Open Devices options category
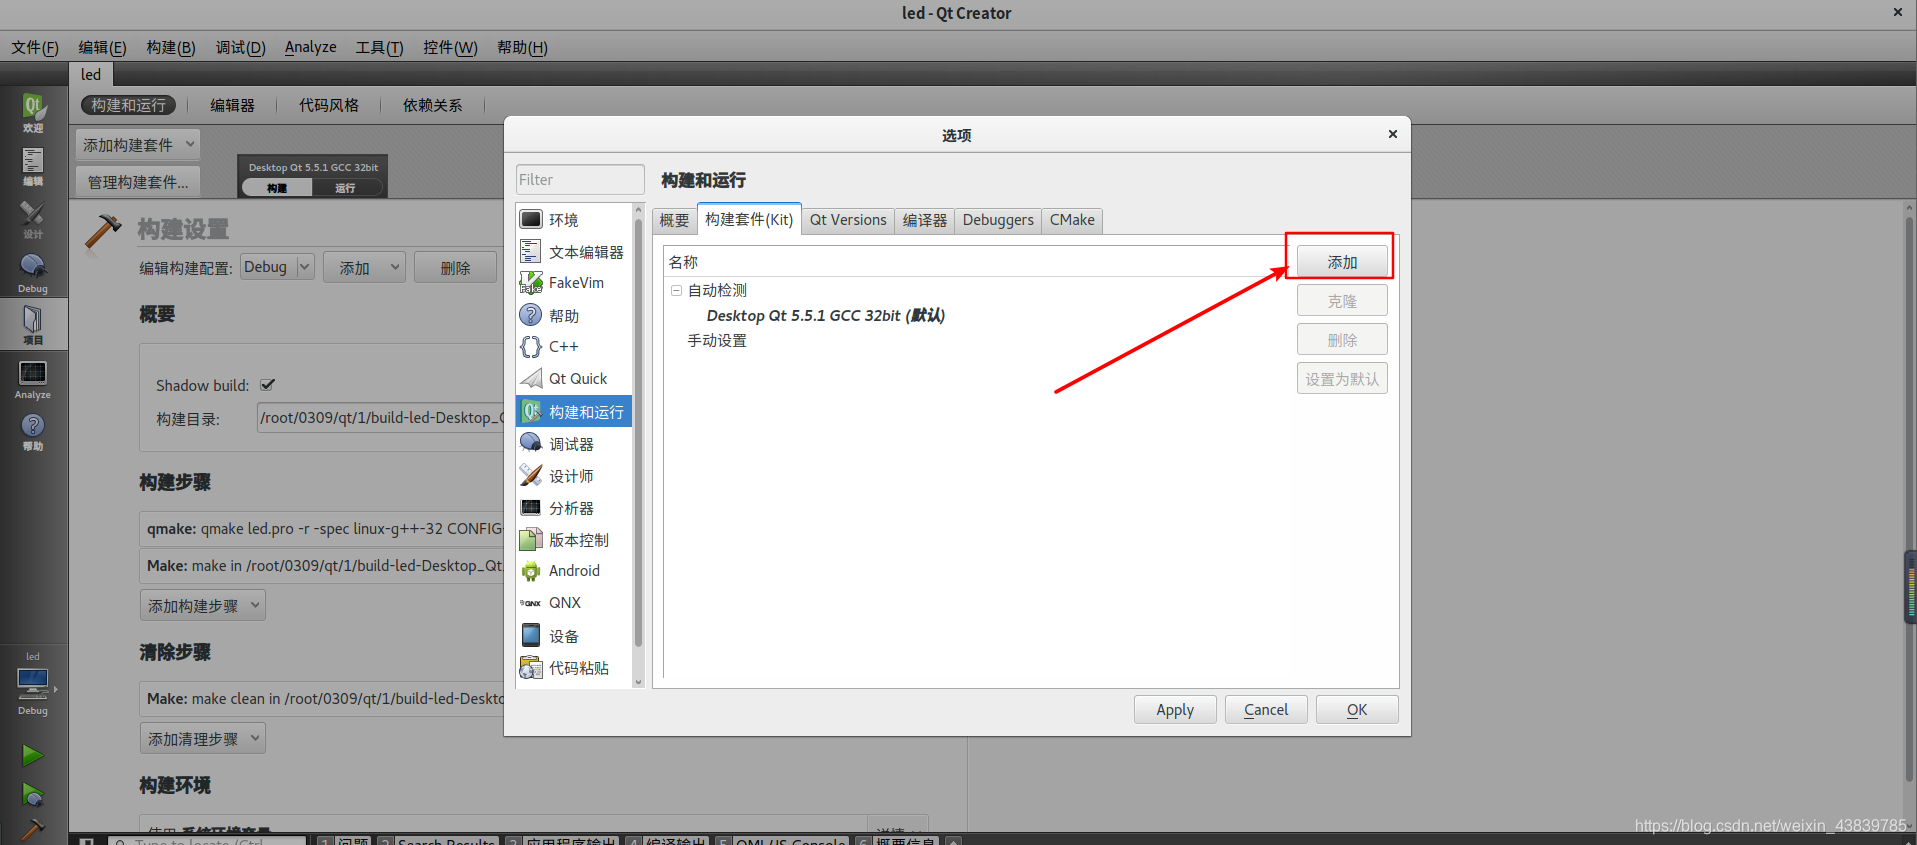Viewport: 1917px width, 845px height. pos(574,636)
